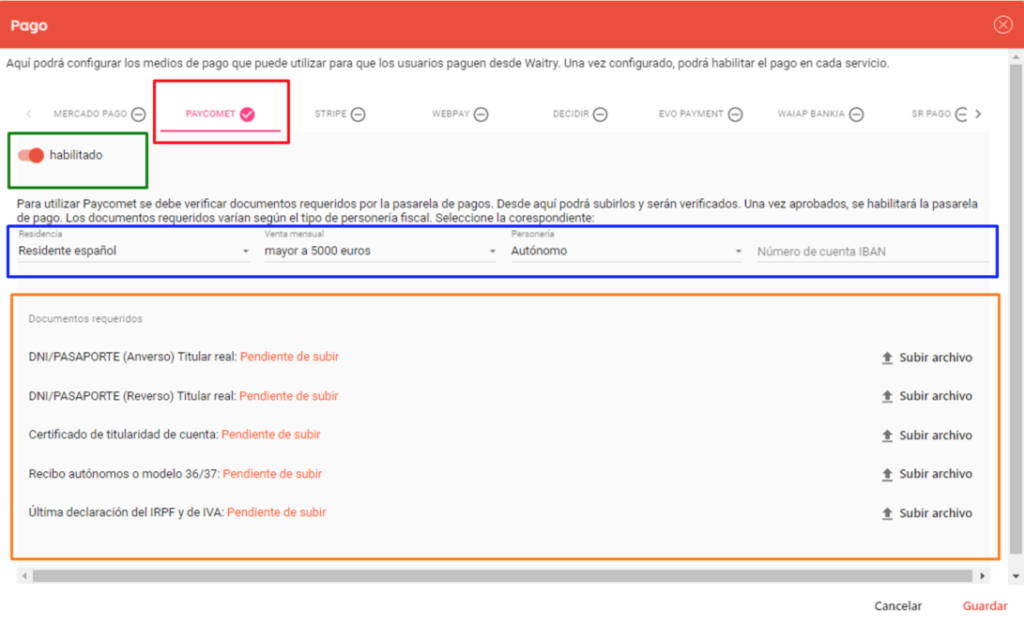Viewport: 1024px width, 618px height.
Task: Click the horizontal scrollbar thumb
Action: [x=502, y=576]
